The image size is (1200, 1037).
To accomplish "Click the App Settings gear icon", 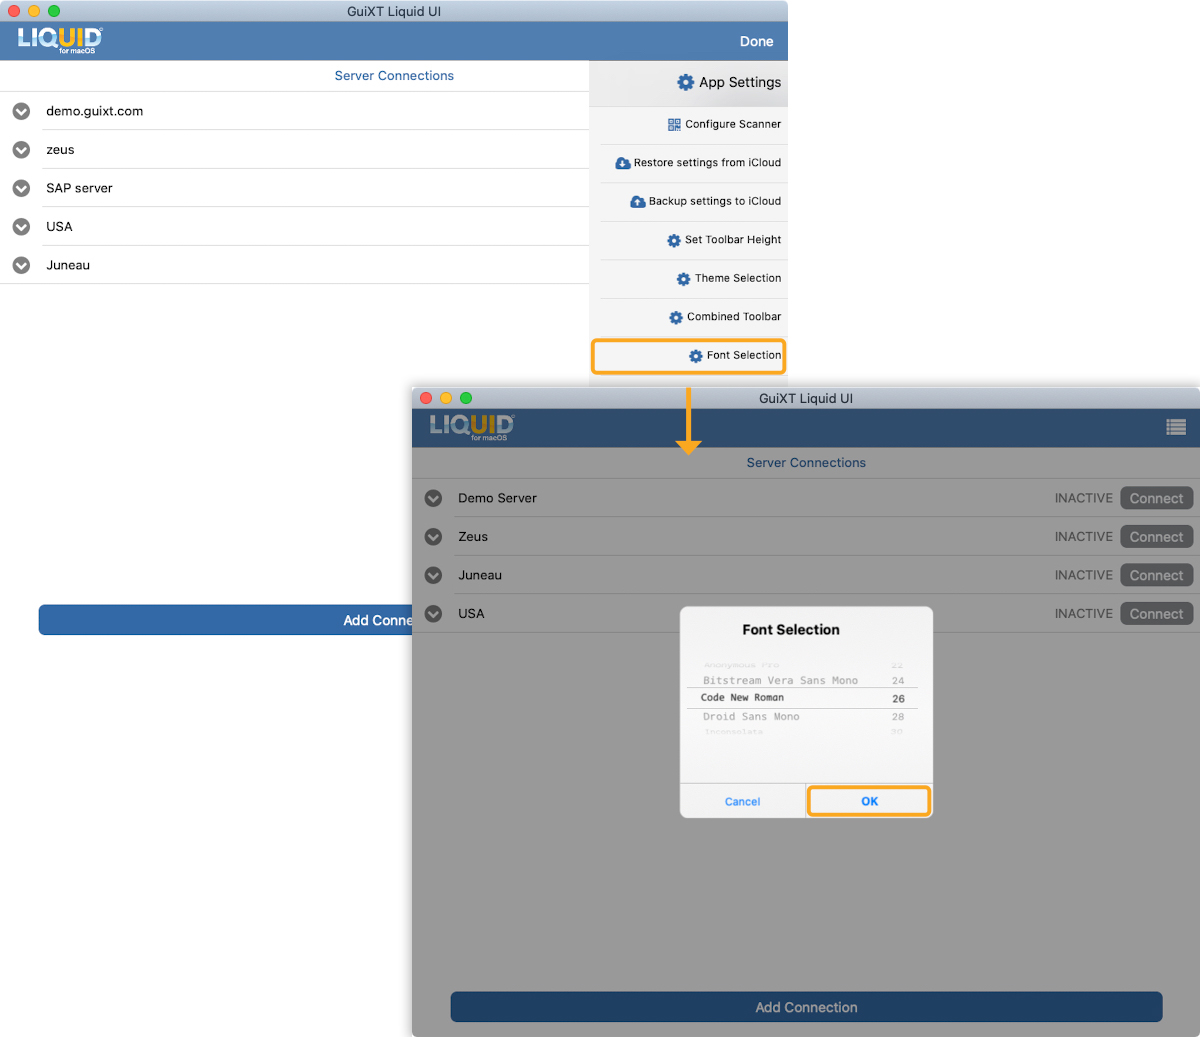I will tap(685, 83).
